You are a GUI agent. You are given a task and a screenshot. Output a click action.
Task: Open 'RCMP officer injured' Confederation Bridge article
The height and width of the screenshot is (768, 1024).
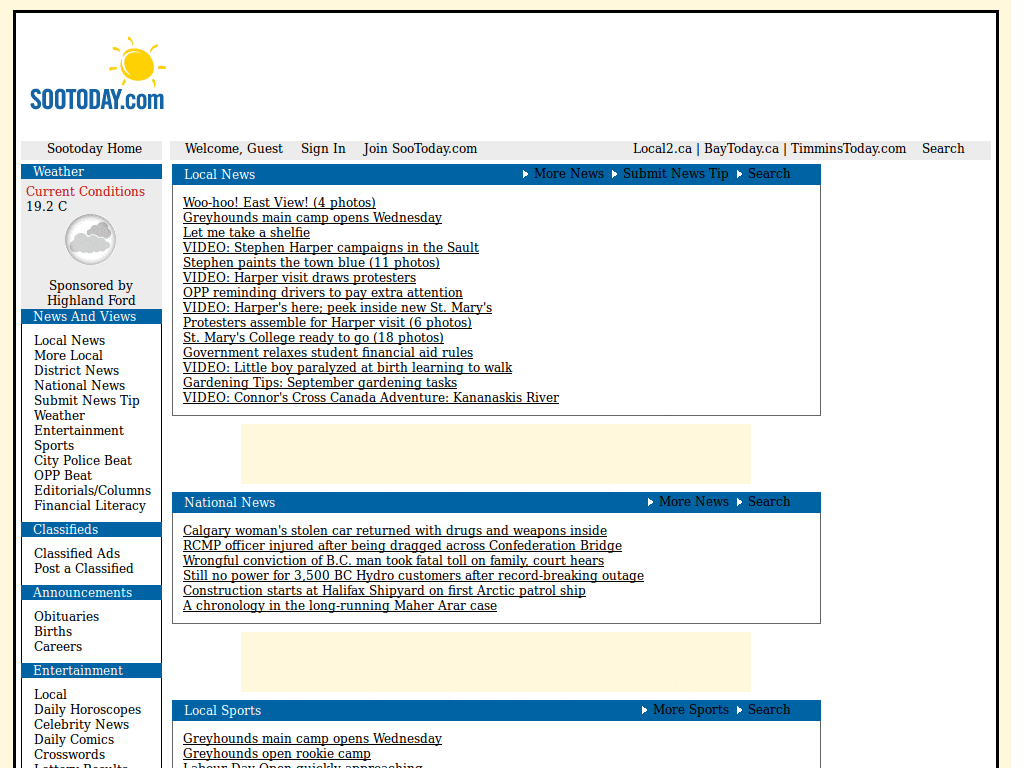pyautogui.click(x=402, y=545)
